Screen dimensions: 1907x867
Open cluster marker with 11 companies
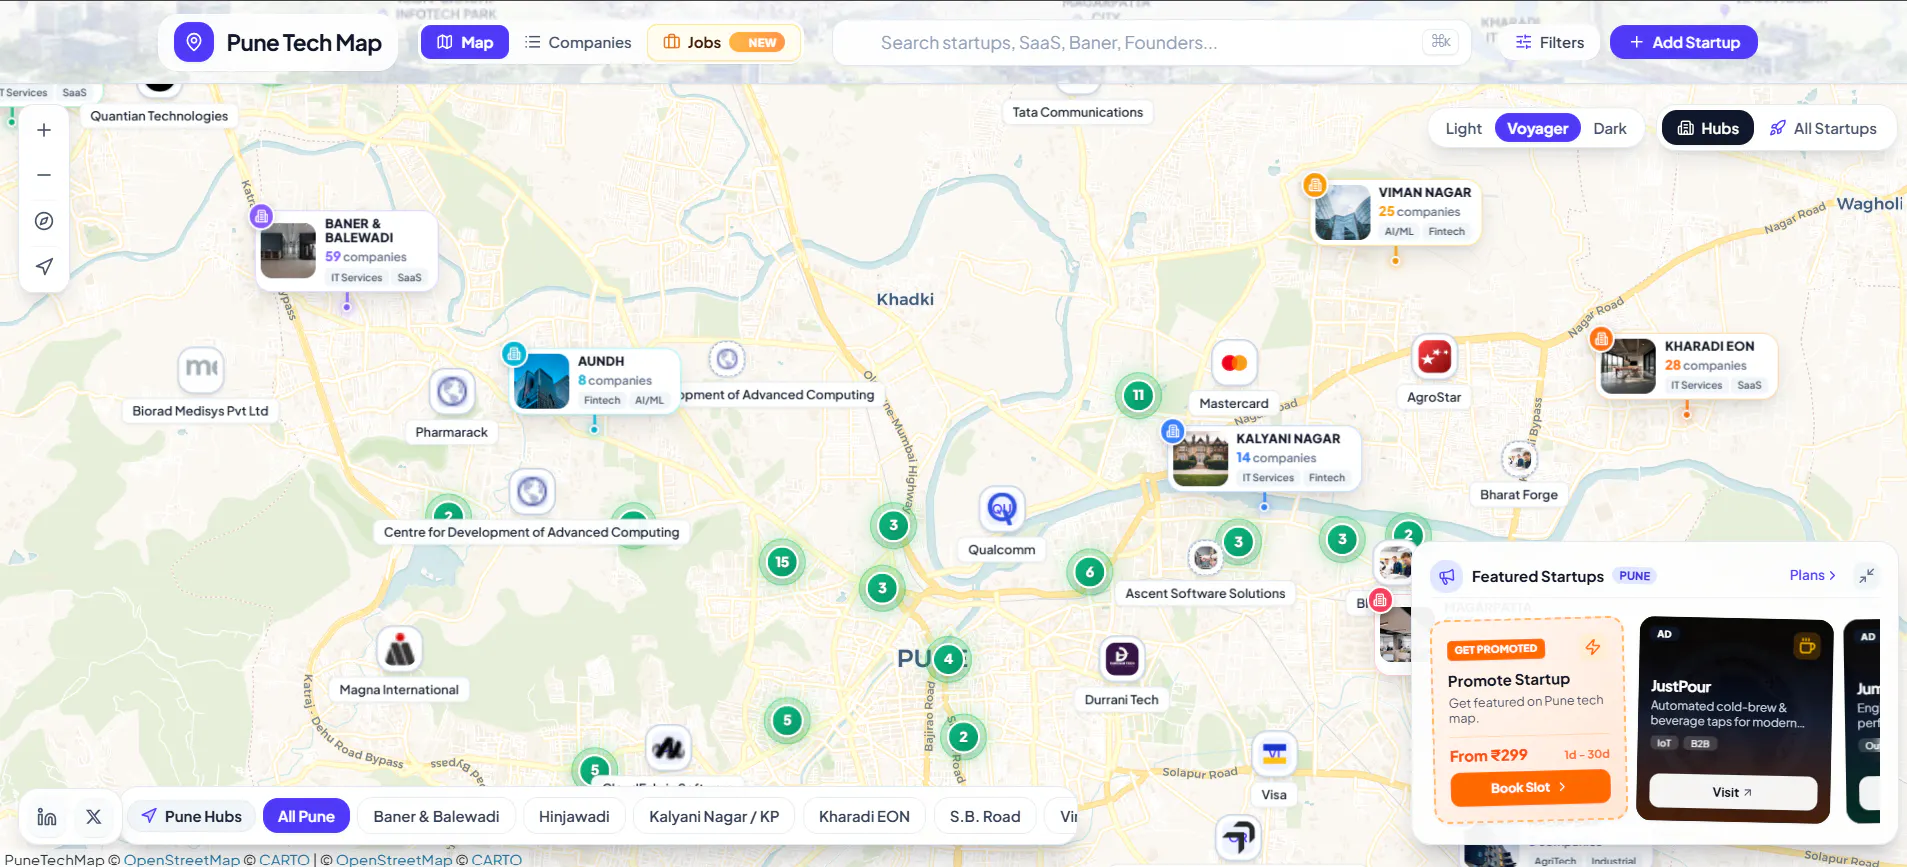pyautogui.click(x=1138, y=395)
